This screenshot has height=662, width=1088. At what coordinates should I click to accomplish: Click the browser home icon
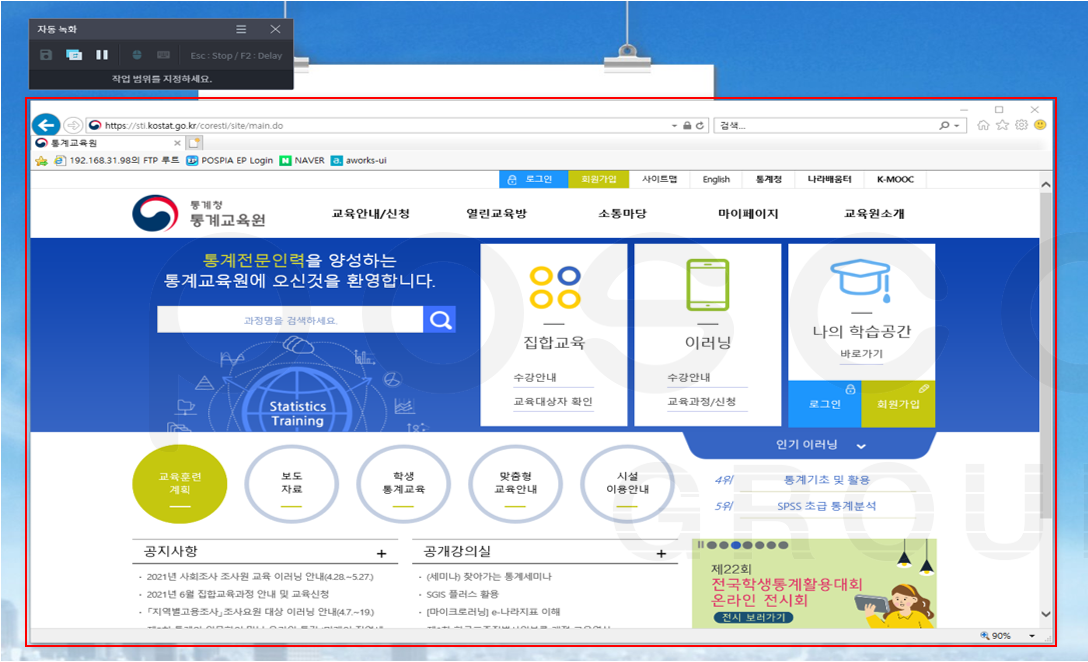[x=983, y=125]
